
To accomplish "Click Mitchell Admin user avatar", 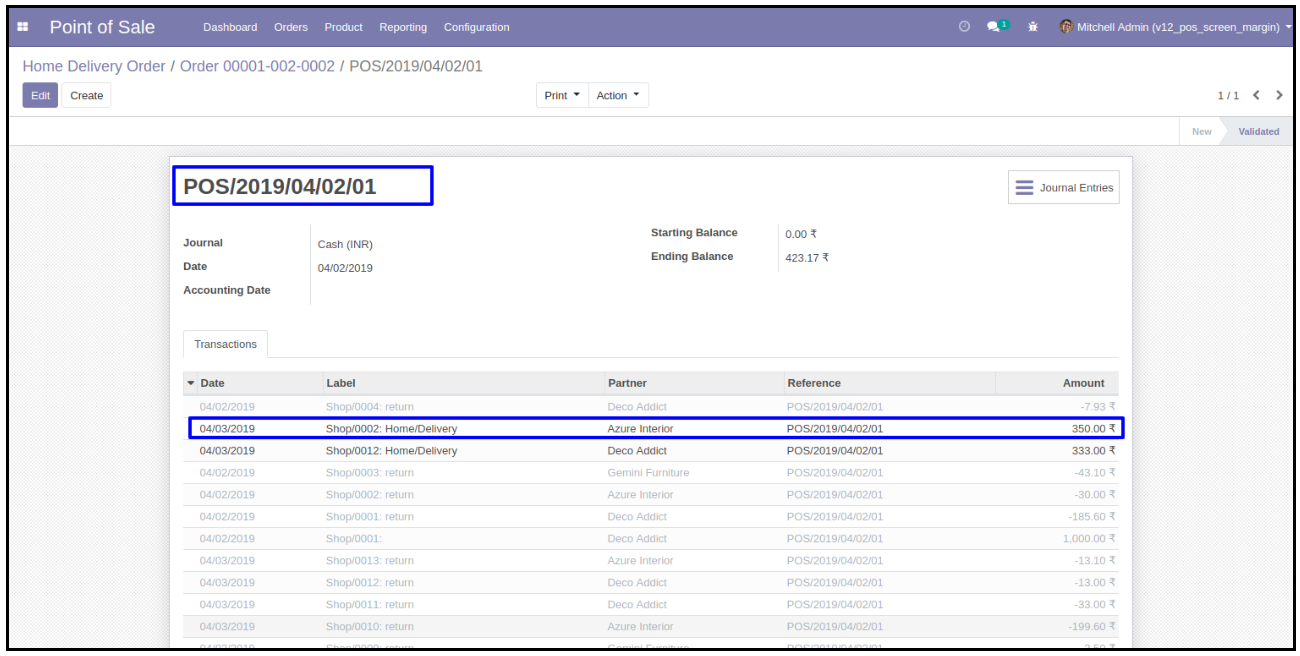I will [x=1066, y=27].
